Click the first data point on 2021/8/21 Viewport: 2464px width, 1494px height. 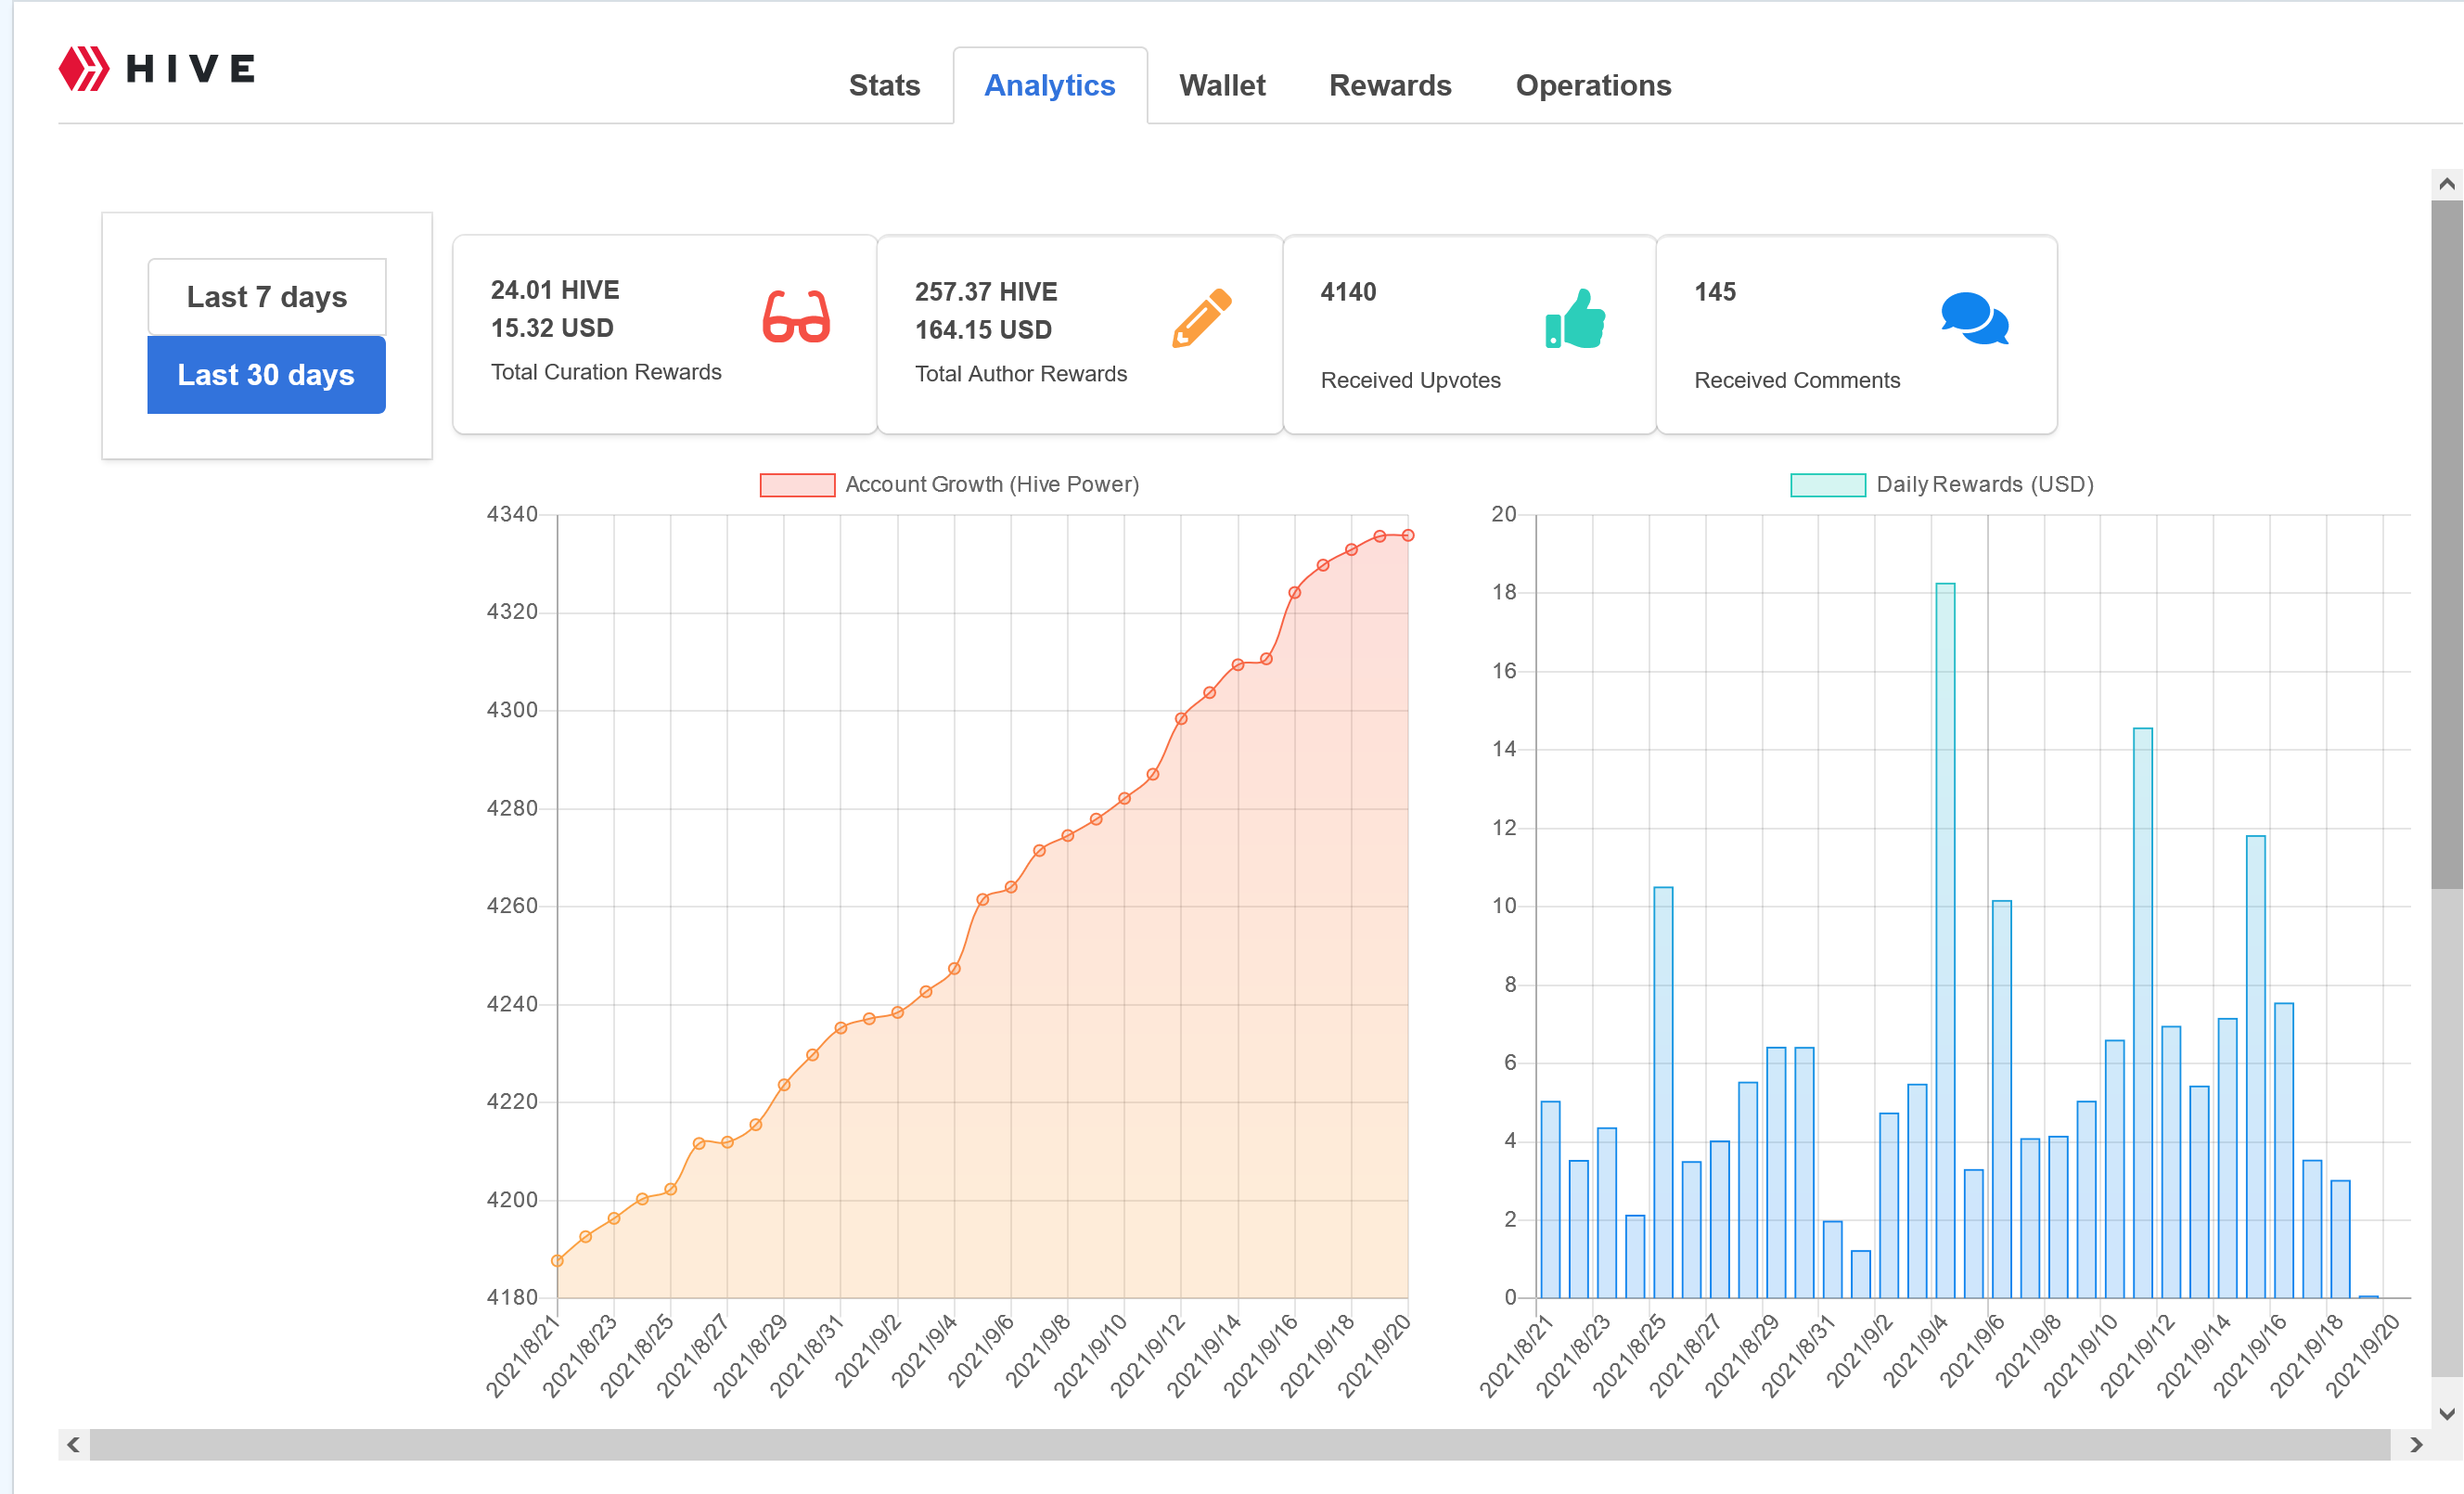click(x=557, y=1261)
